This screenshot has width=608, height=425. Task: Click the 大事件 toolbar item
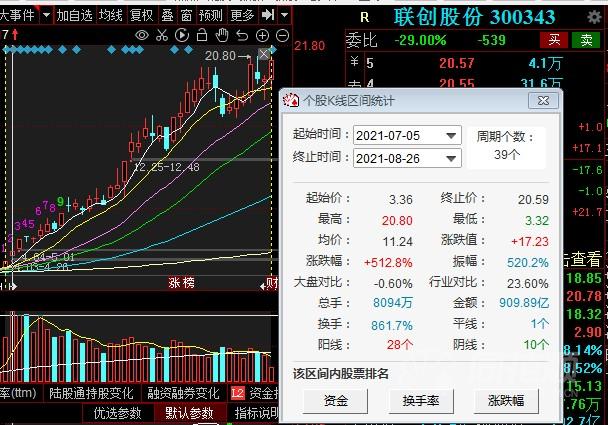[x=17, y=15]
